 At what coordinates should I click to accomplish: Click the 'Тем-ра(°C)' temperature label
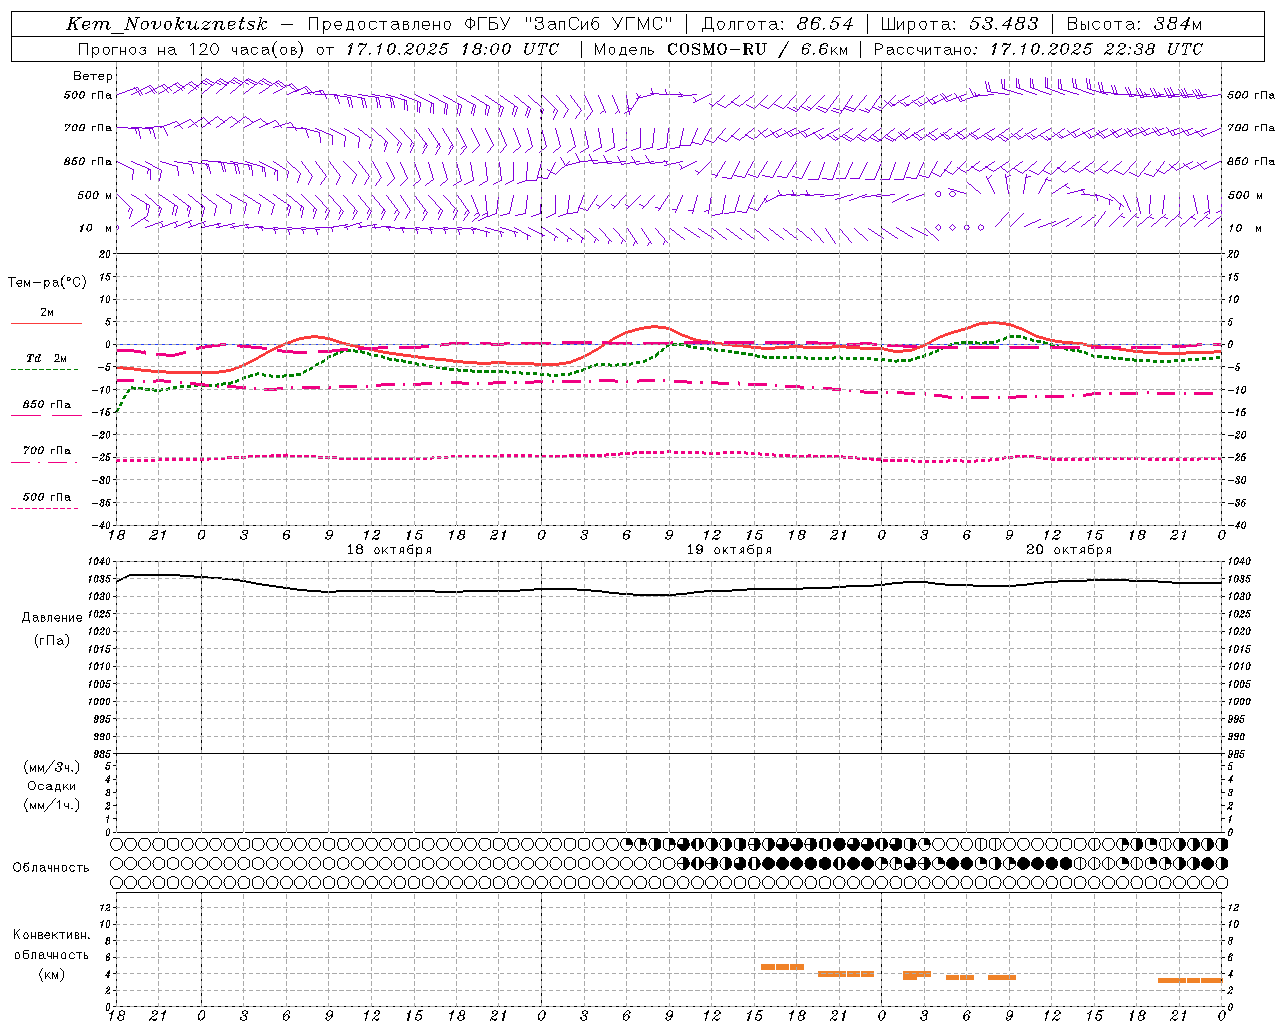pos(47,283)
